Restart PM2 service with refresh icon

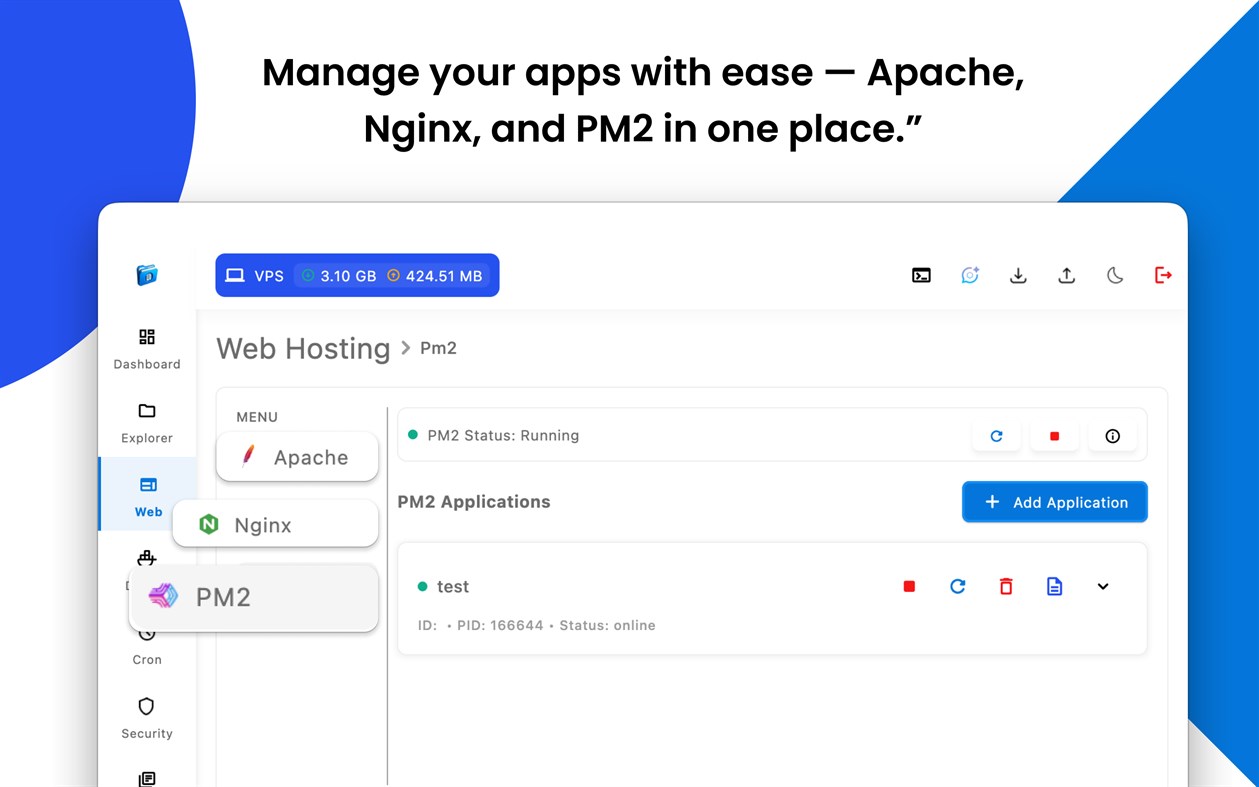tap(996, 436)
